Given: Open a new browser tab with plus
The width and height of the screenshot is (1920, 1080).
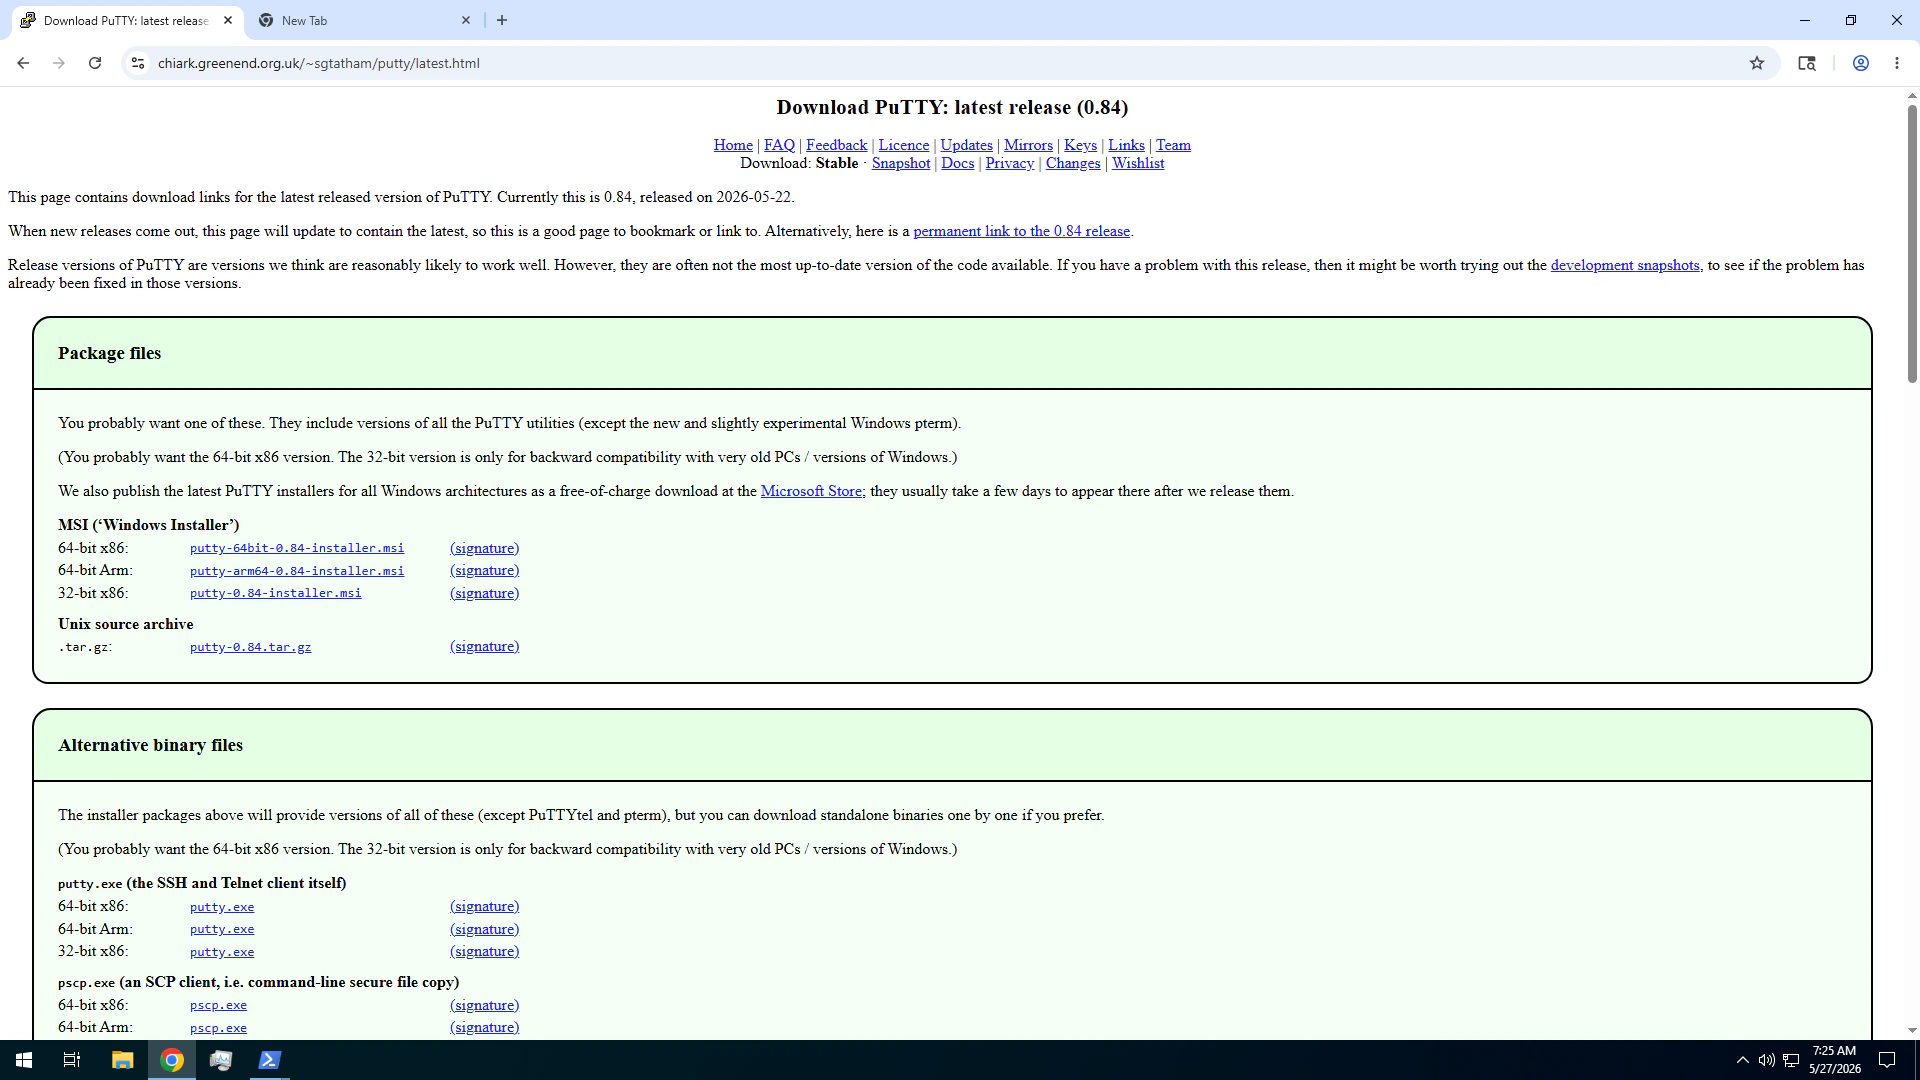Looking at the screenshot, I should point(502,20).
